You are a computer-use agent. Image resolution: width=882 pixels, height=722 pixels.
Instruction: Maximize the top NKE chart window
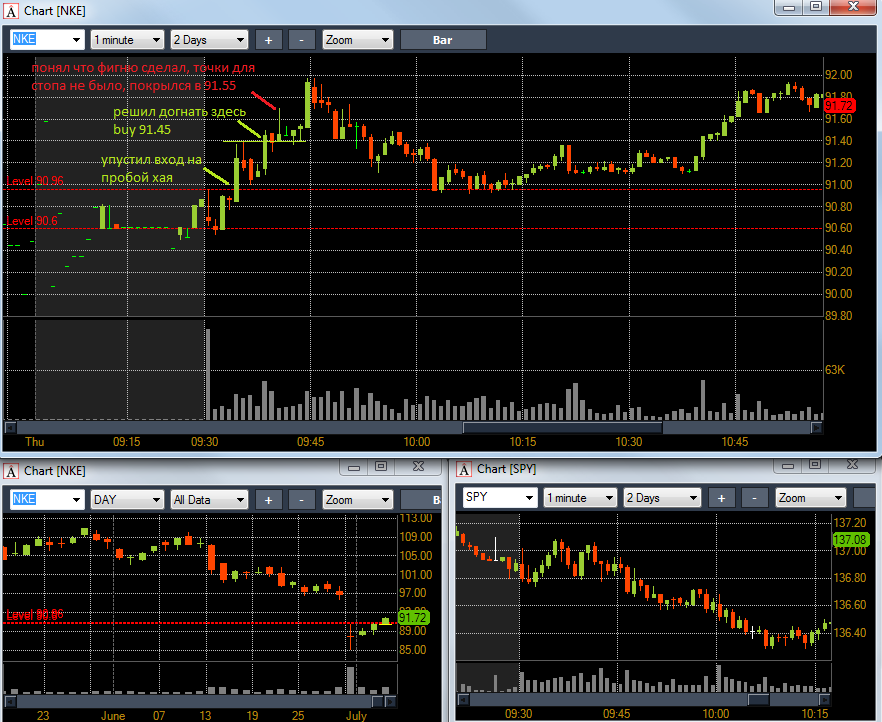point(816,7)
